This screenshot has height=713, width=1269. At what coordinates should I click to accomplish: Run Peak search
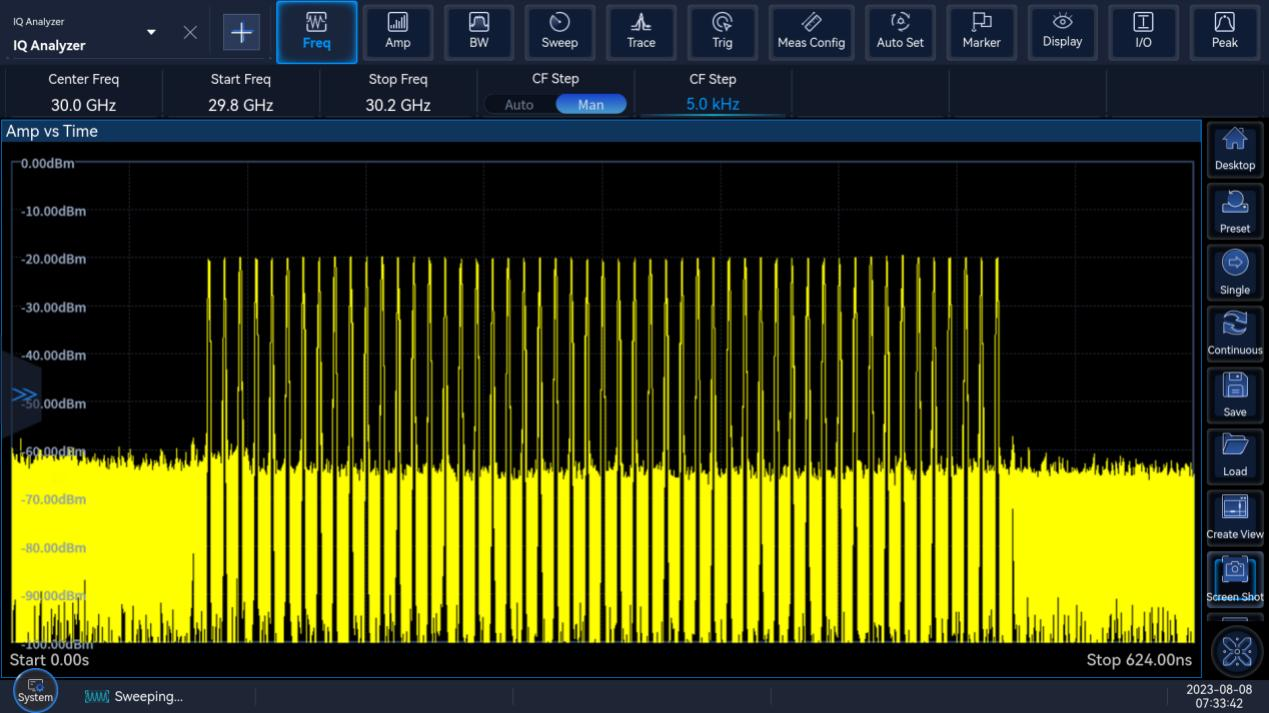[1224, 32]
